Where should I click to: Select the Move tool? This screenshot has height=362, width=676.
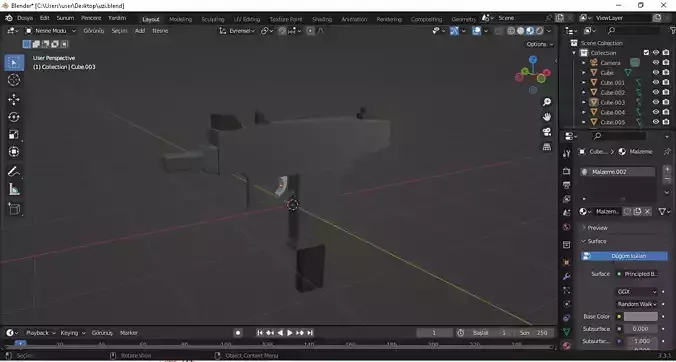(14, 100)
